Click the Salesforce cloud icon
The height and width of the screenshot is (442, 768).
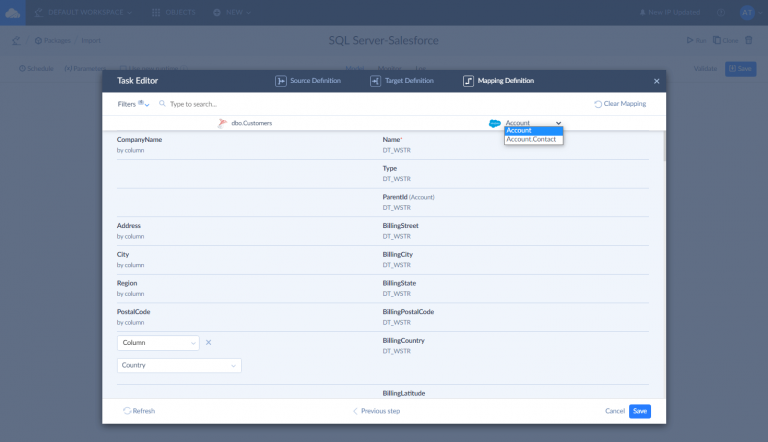point(494,123)
